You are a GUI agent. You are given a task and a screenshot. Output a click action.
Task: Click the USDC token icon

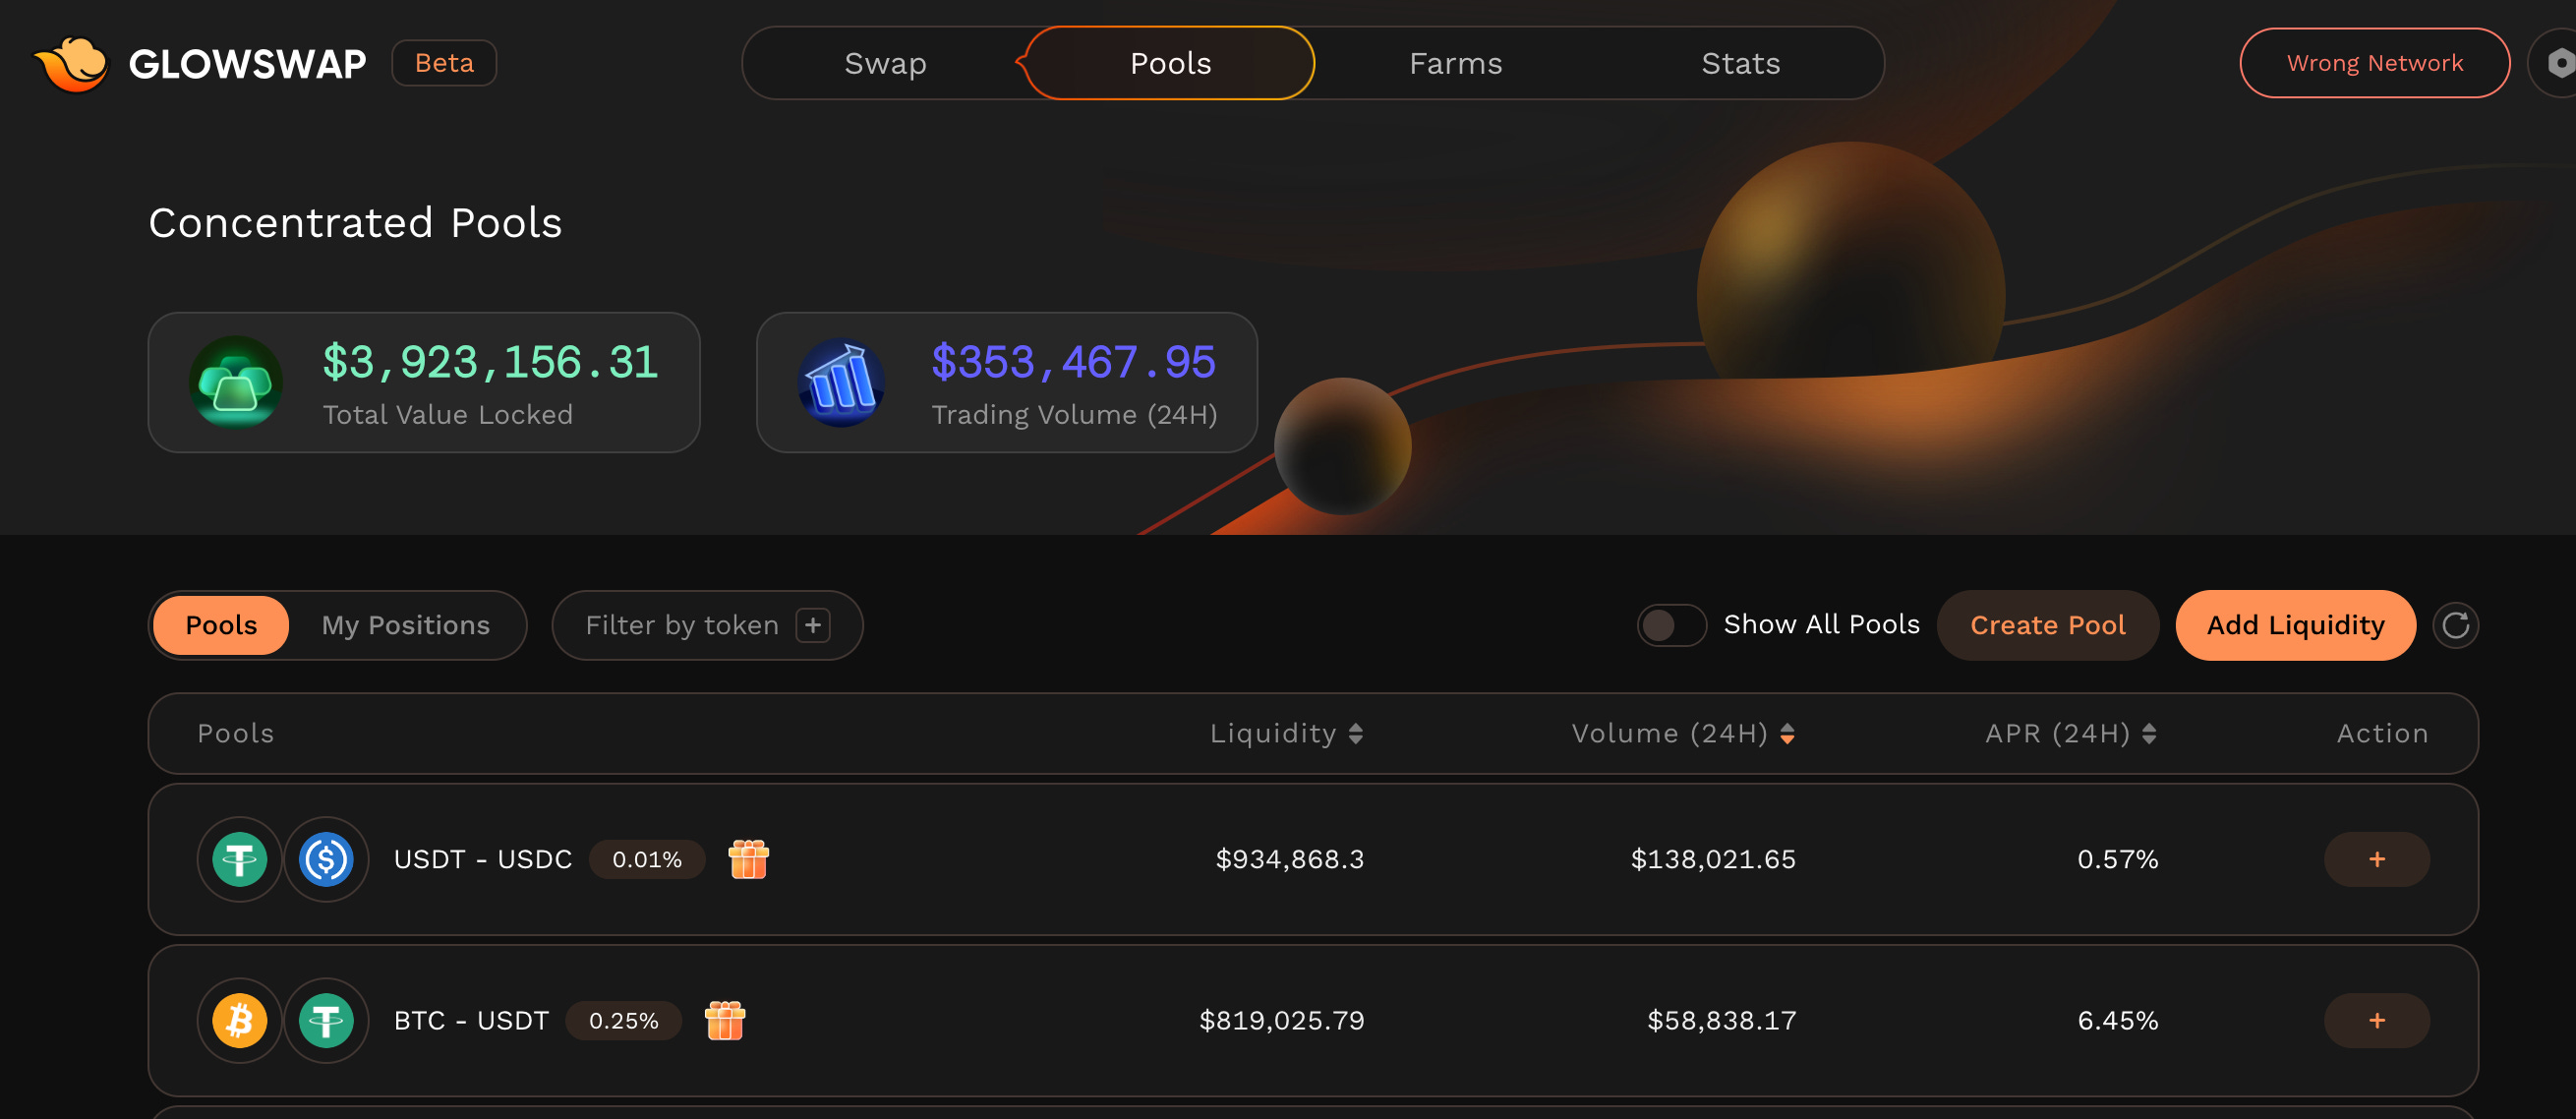point(327,859)
